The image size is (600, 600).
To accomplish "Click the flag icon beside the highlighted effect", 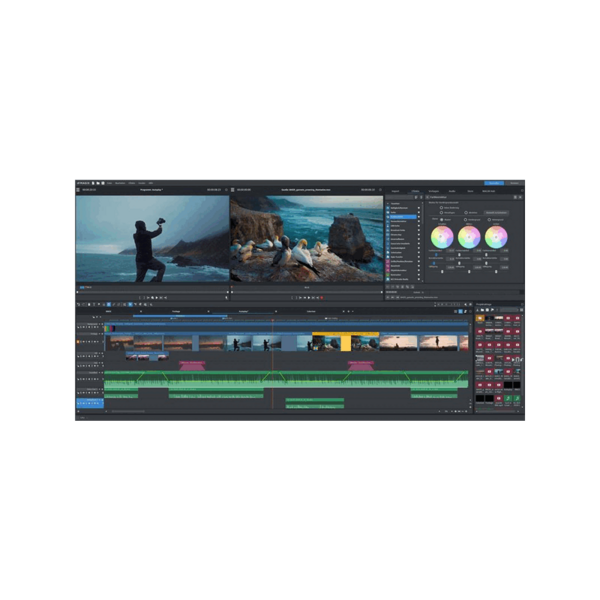I will [x=419, y=217].
